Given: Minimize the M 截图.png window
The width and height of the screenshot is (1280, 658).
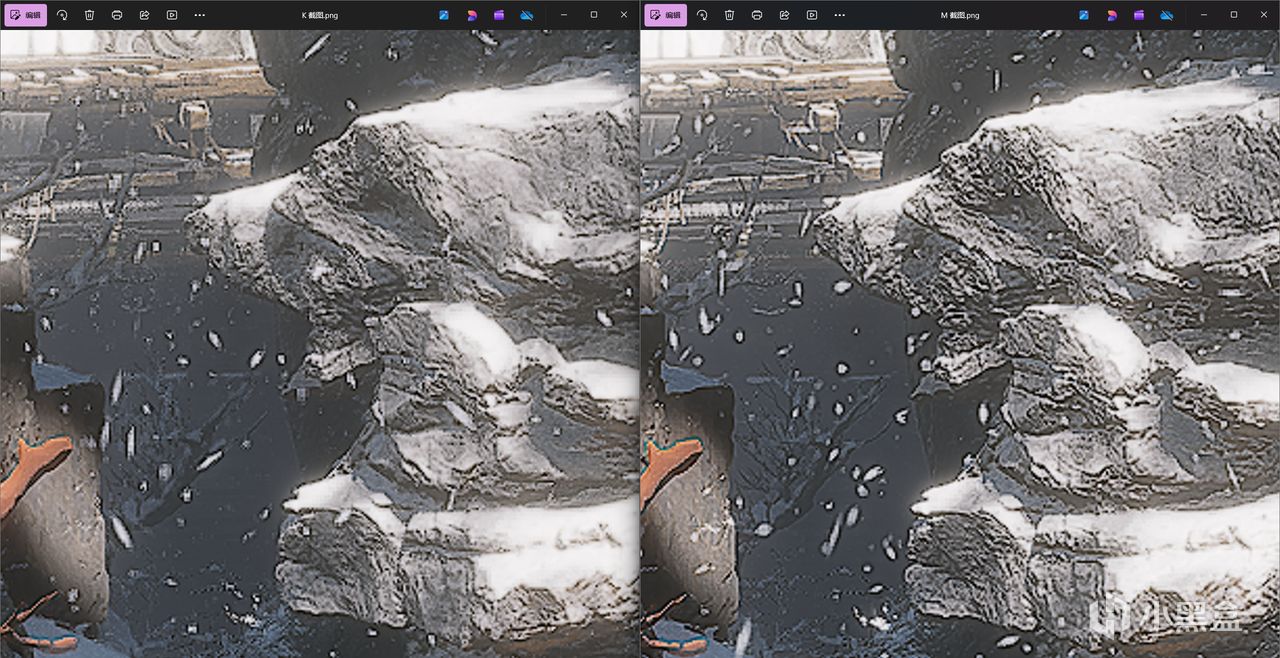Looking at the screenshot, I should coord(1204,15).
